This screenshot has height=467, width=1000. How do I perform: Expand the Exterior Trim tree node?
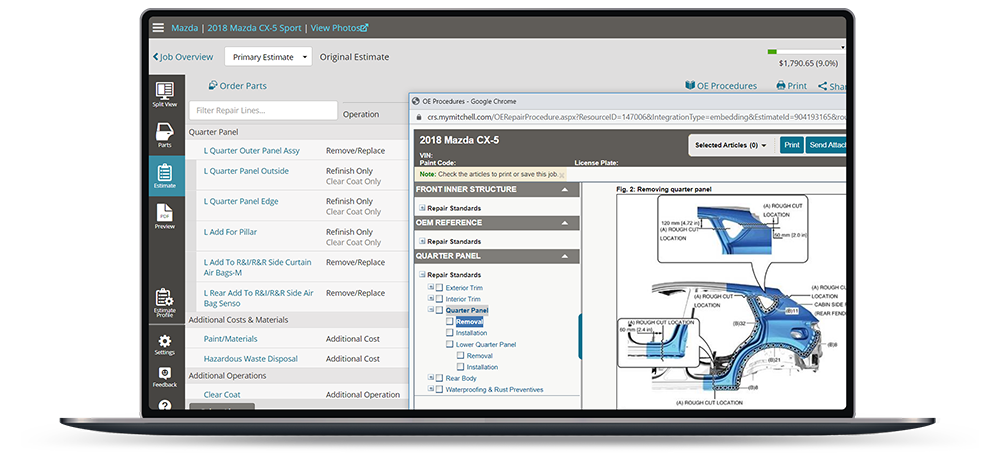[x=431, y=287]
